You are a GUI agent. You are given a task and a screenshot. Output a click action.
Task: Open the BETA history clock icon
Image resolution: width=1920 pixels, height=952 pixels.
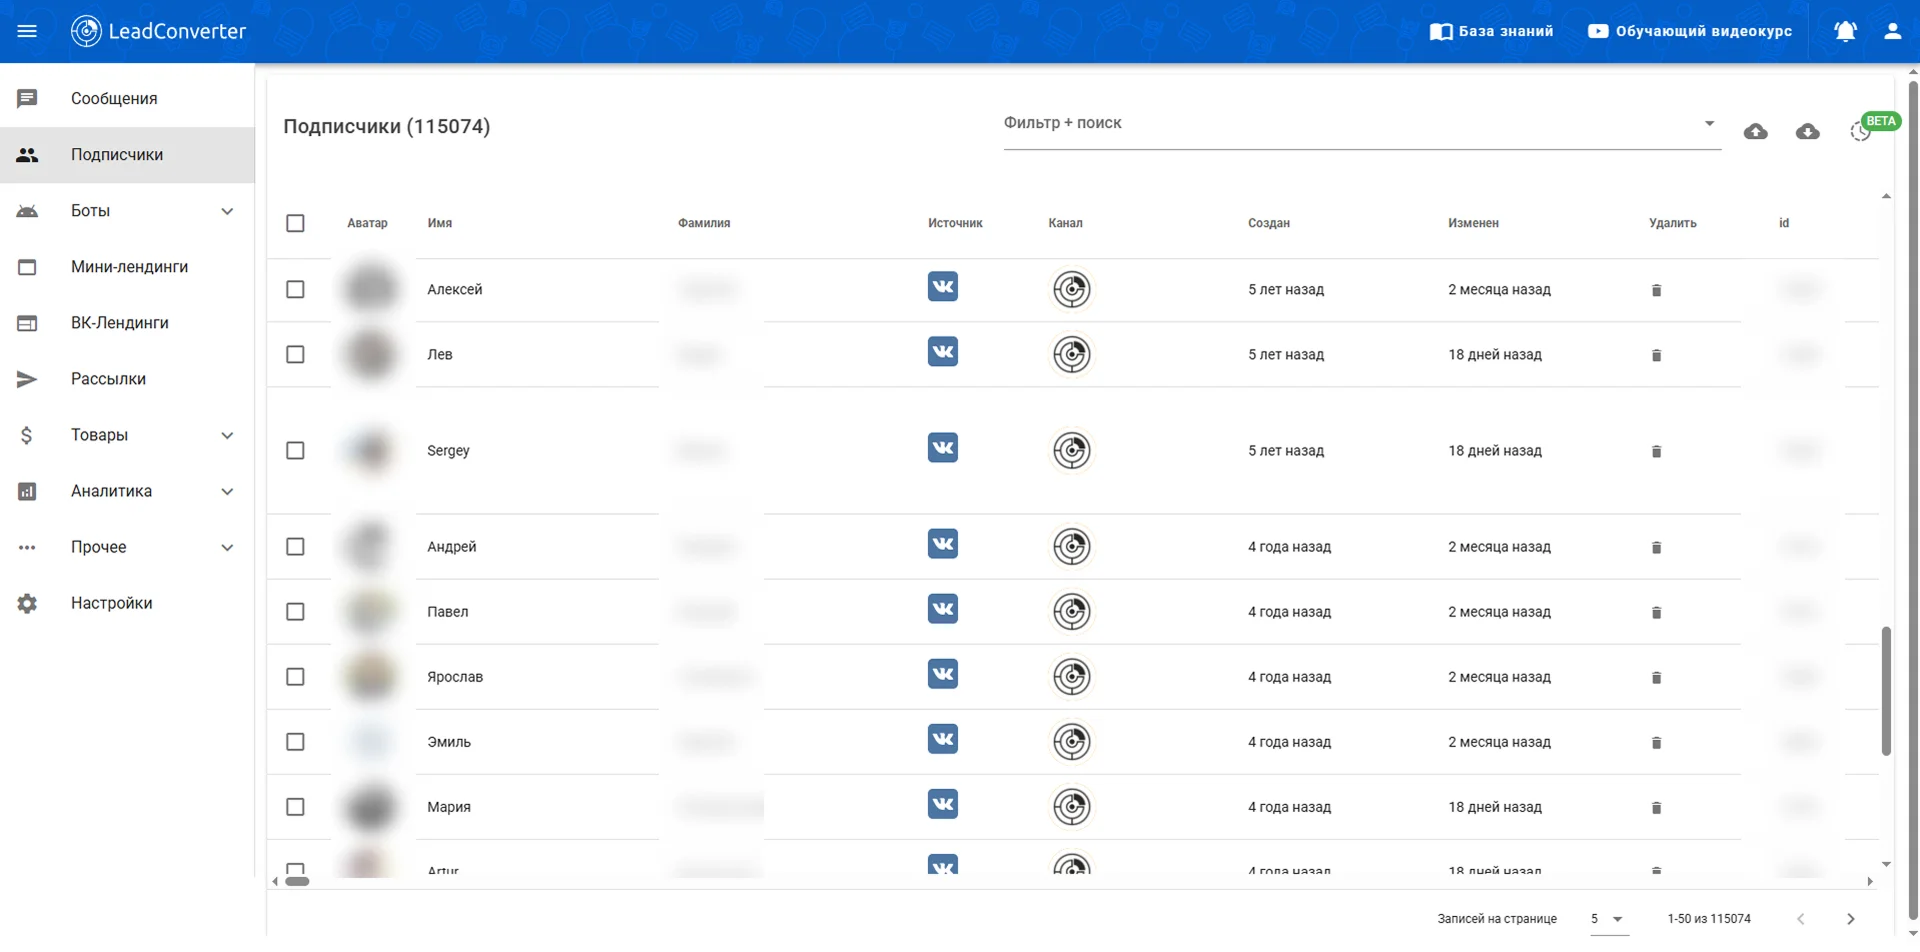pyautogui.click(x=1860, y=132)
